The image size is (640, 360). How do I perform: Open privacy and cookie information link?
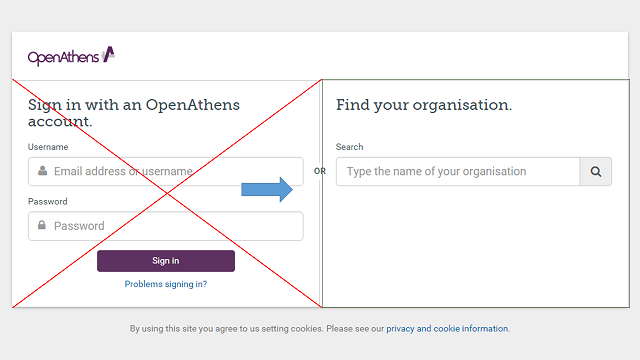click(x=447, y=329)
